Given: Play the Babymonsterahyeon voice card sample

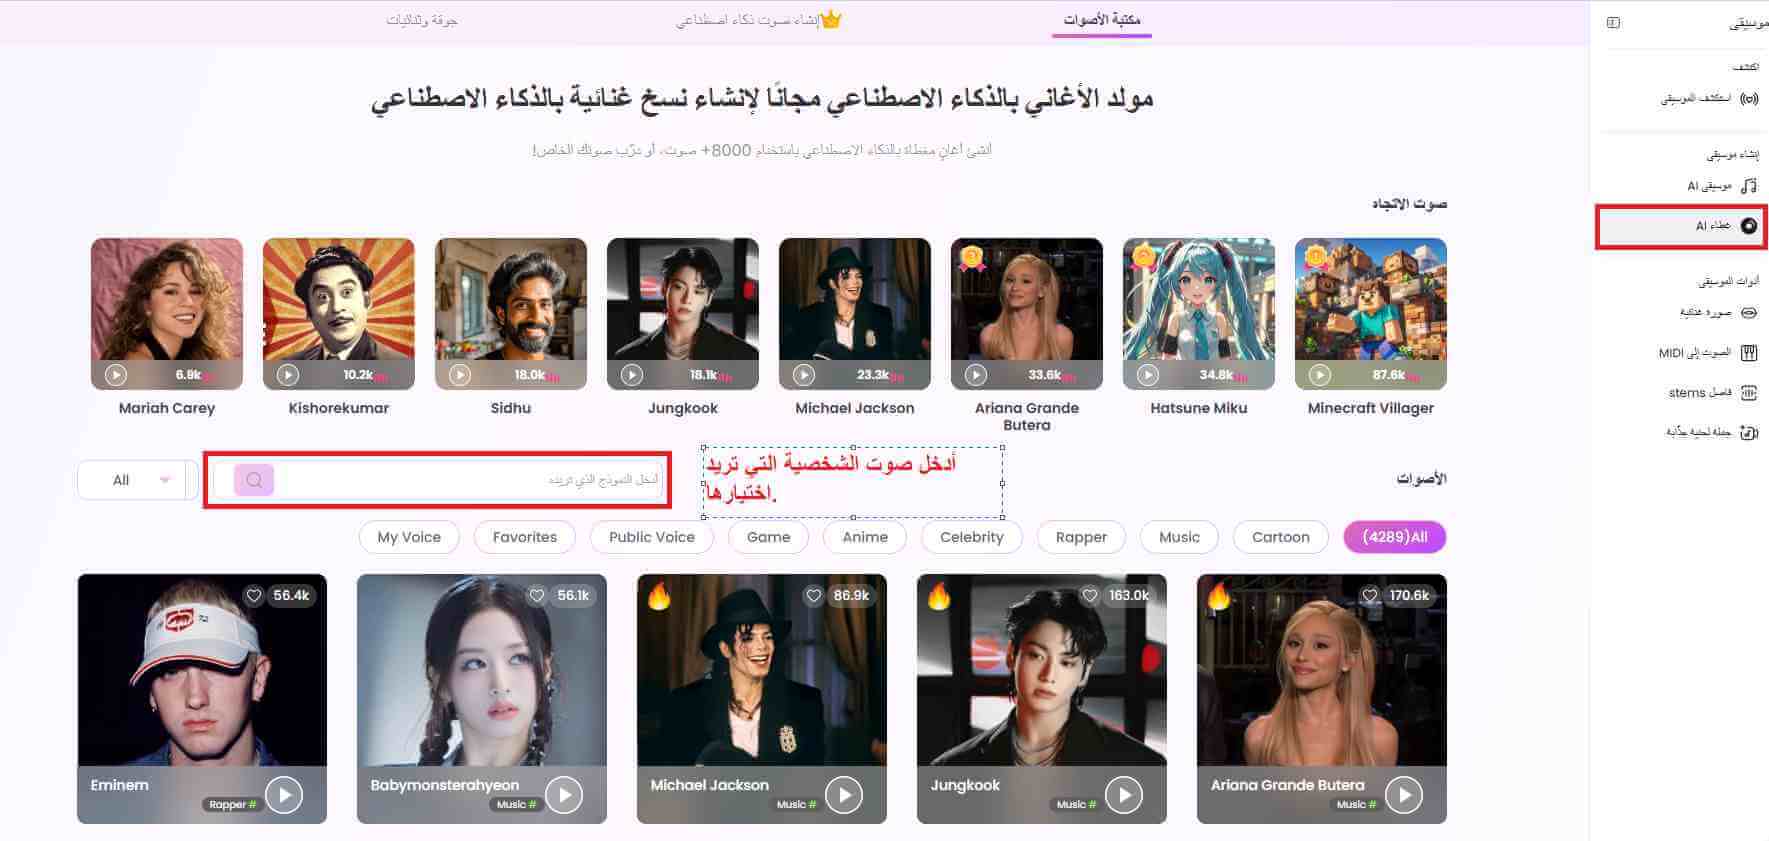Looking at the screenshot, I should (564, 795).
